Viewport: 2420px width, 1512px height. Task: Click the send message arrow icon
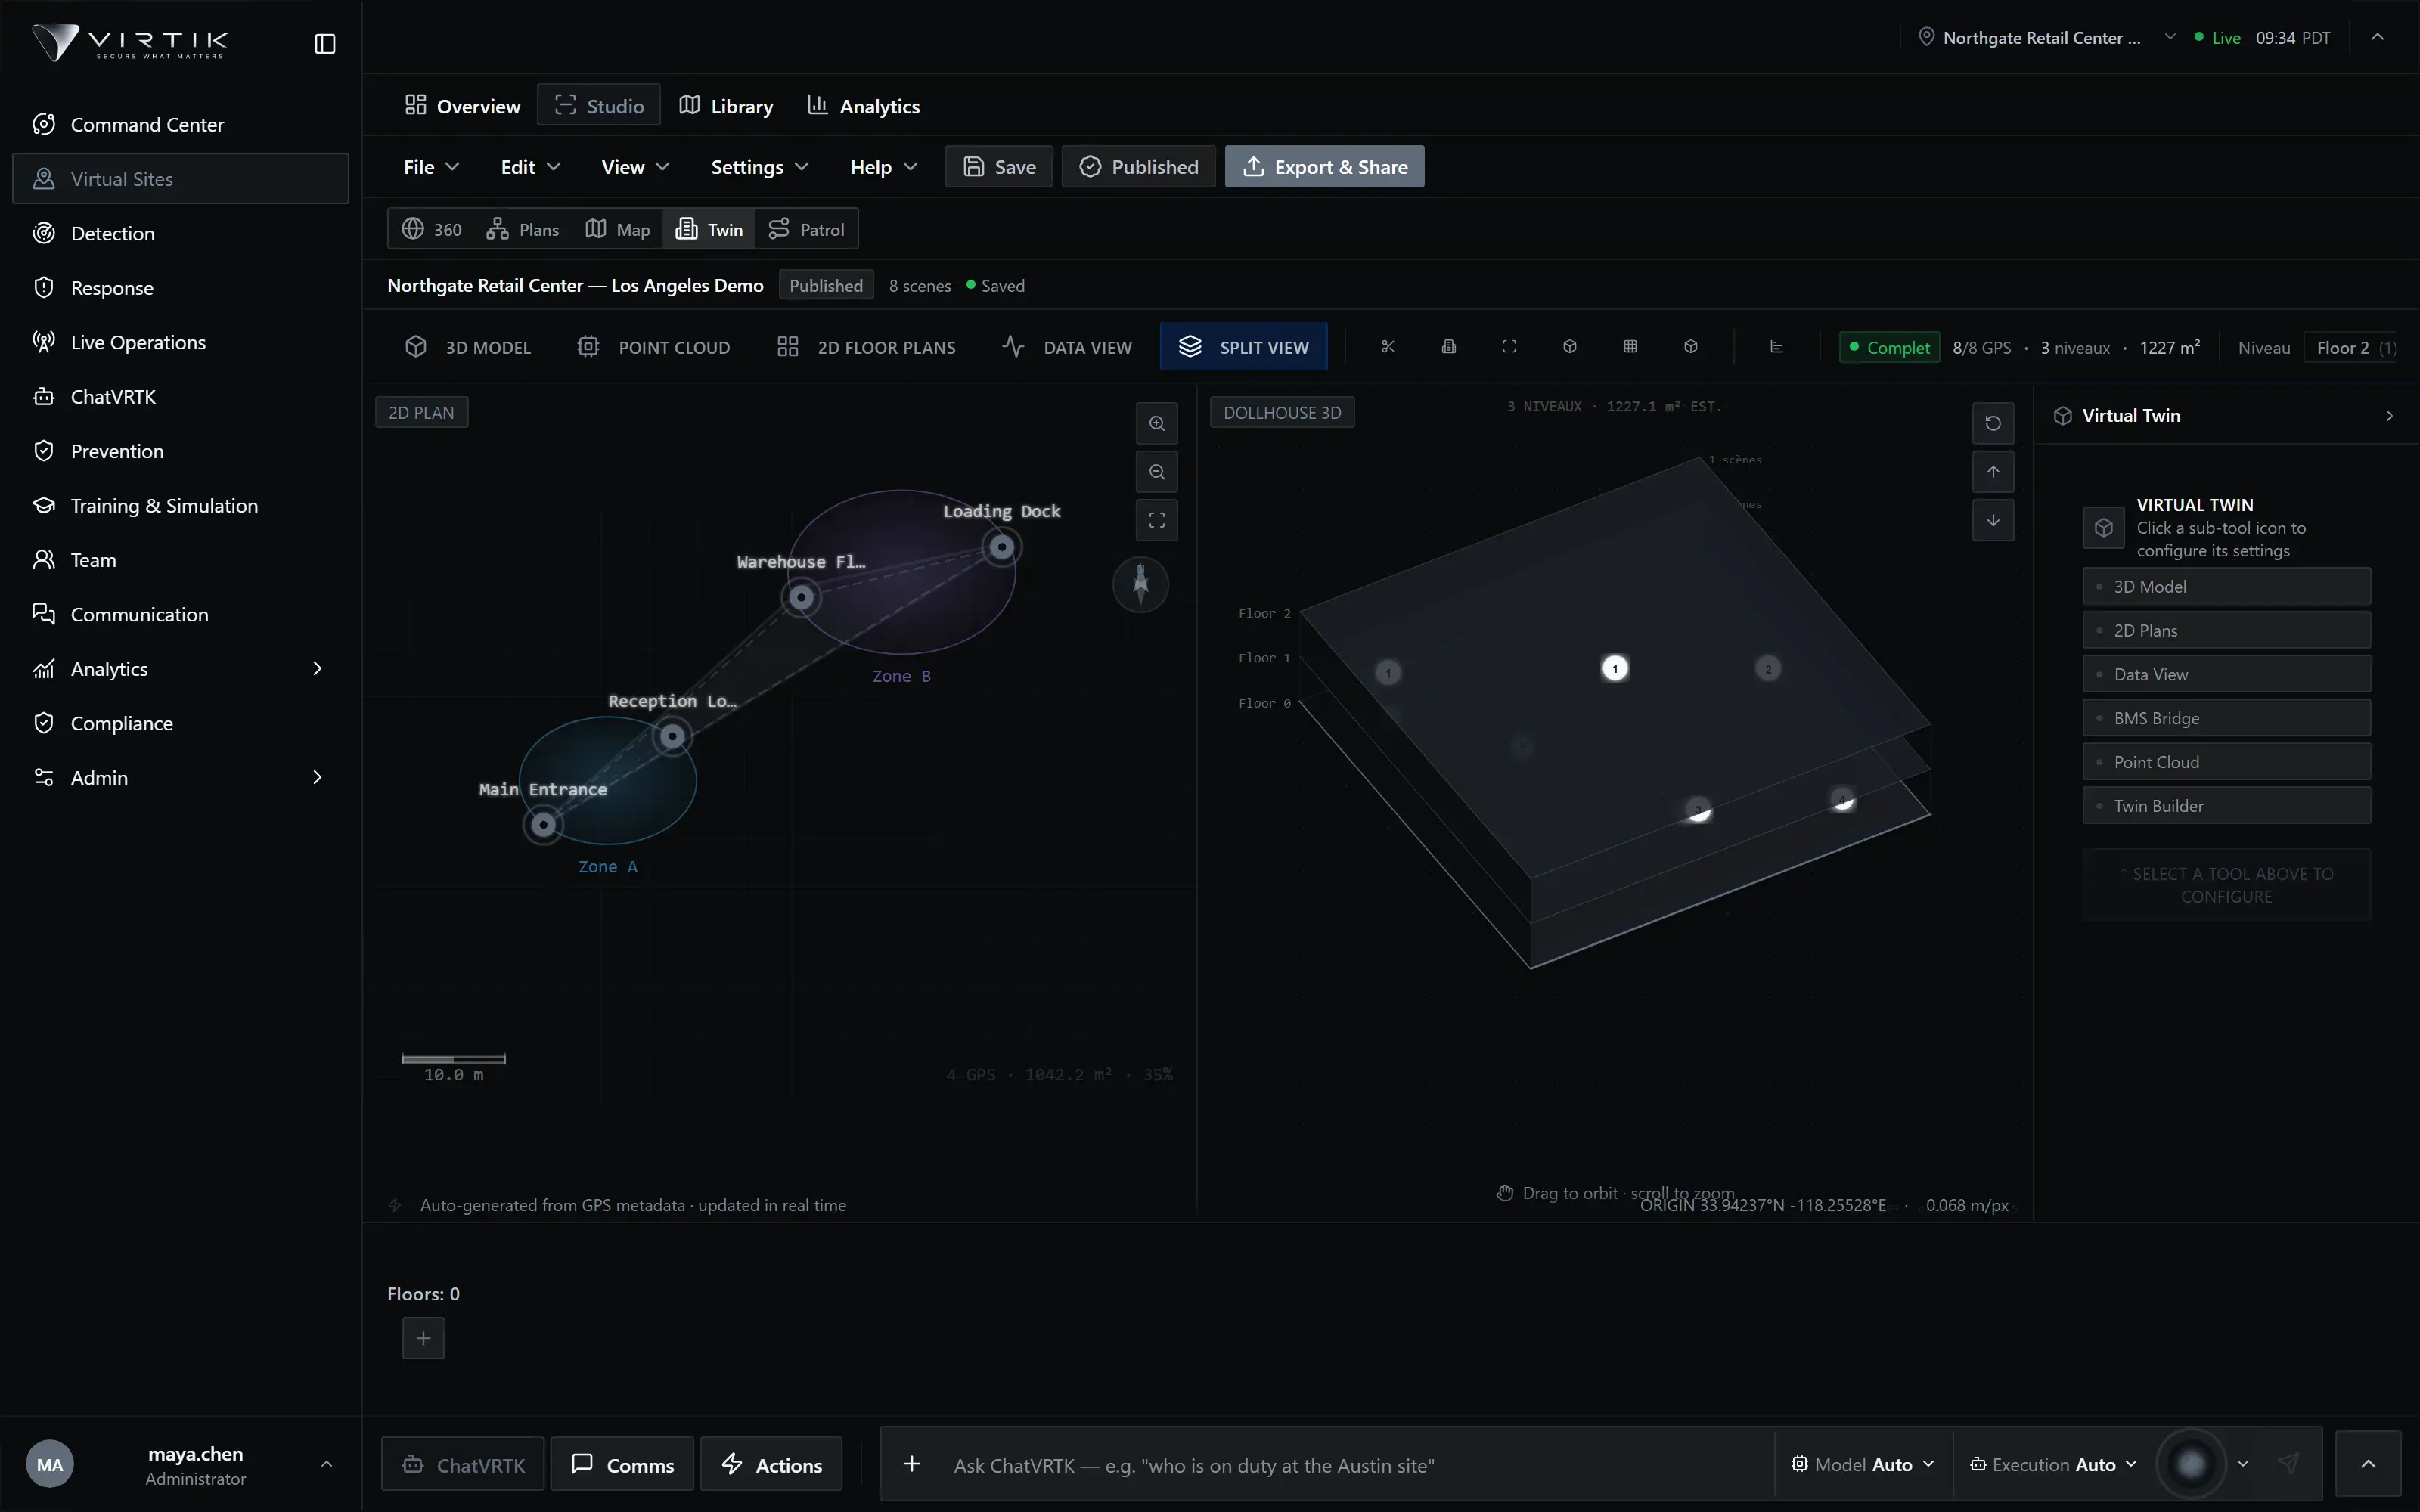(2288, 1464)
